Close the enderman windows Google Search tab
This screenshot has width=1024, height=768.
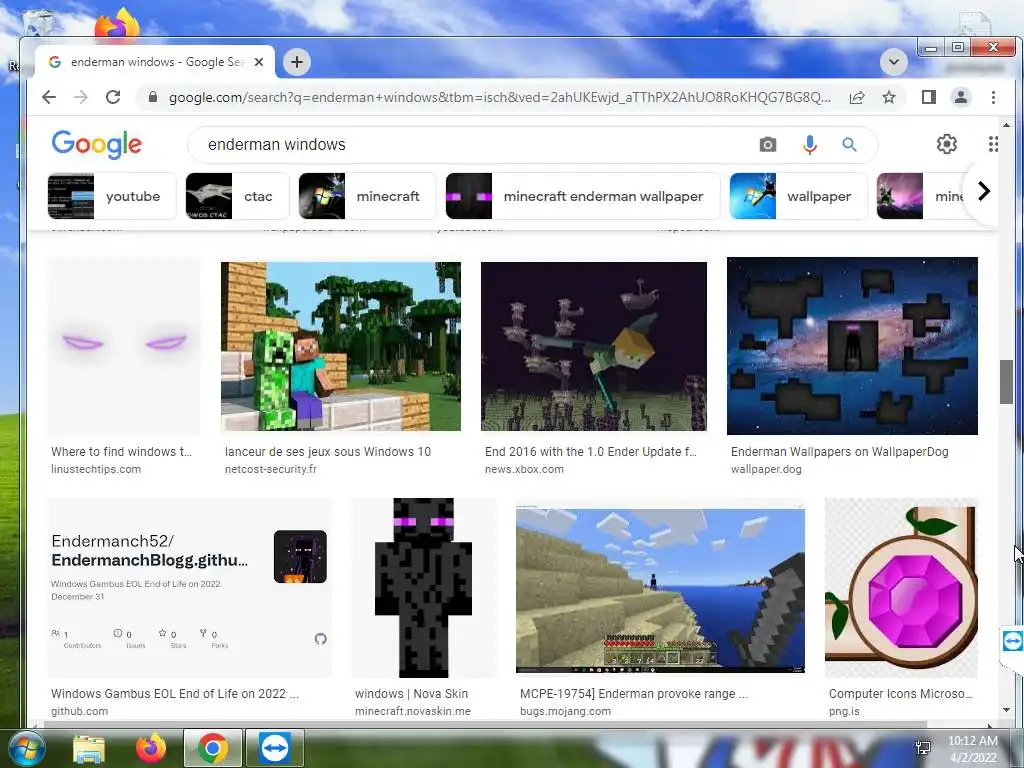click(x=259, y=62)
